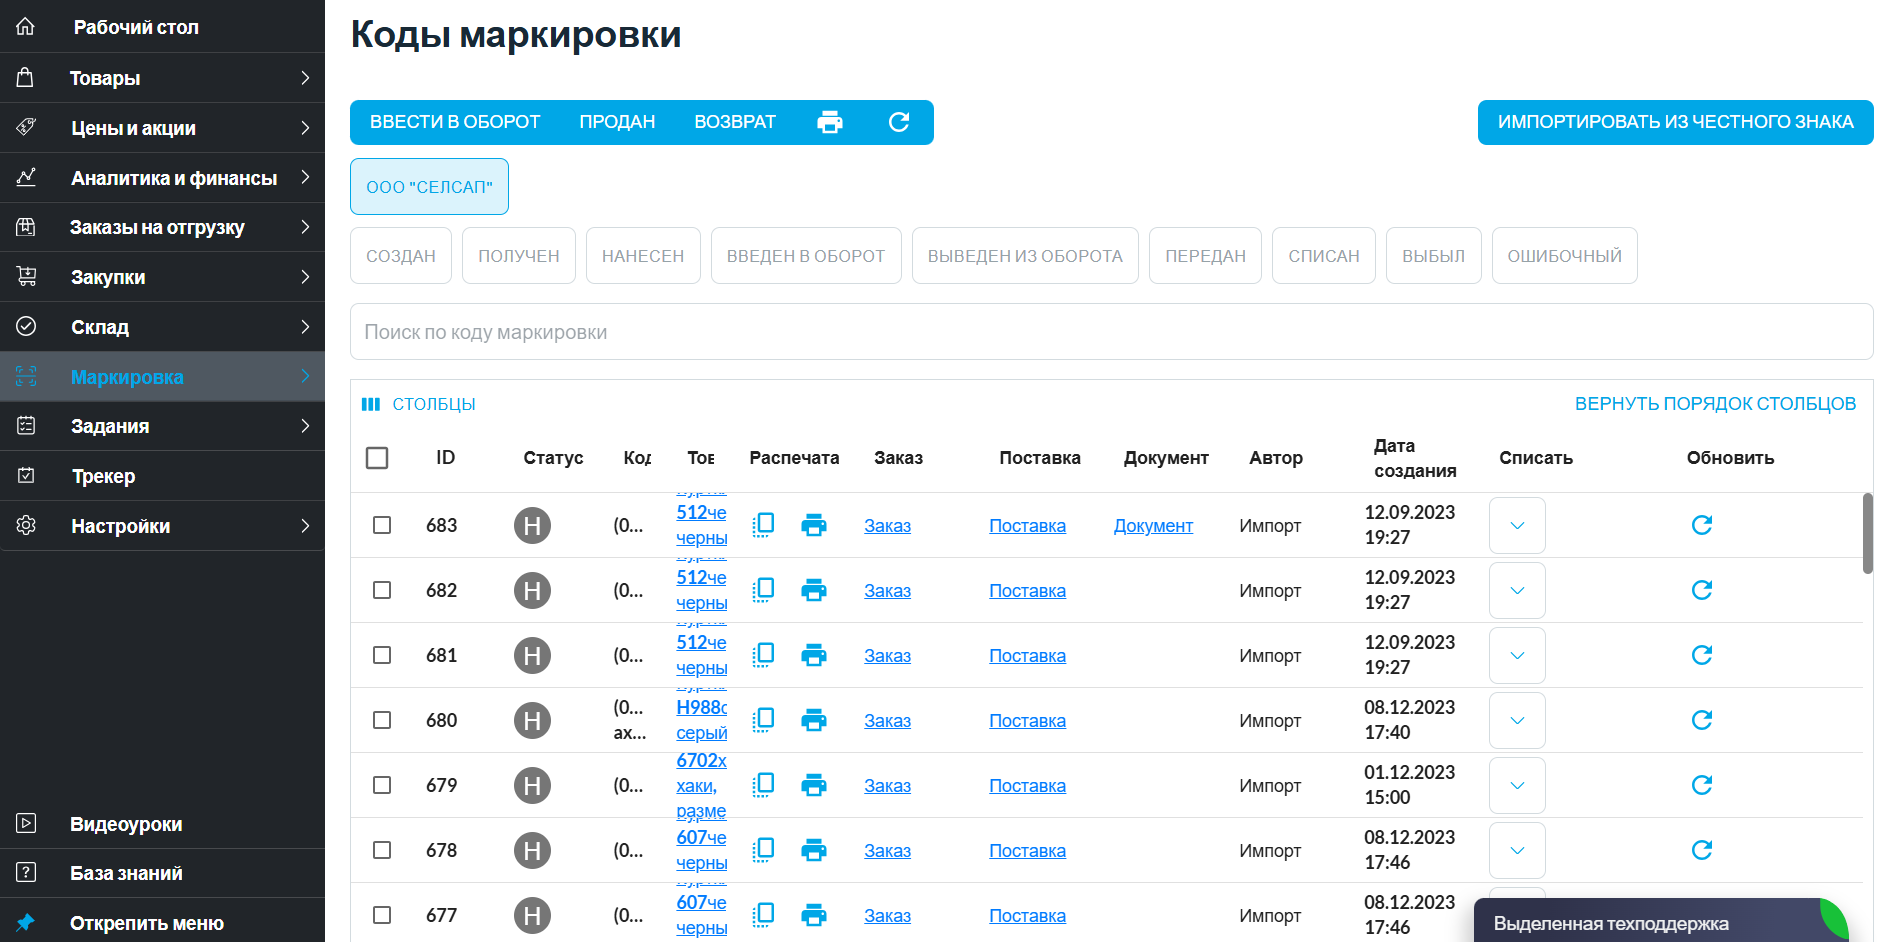
Task: Expand the Цены и акции menu chevron
Action: click(x=305, y=128)
